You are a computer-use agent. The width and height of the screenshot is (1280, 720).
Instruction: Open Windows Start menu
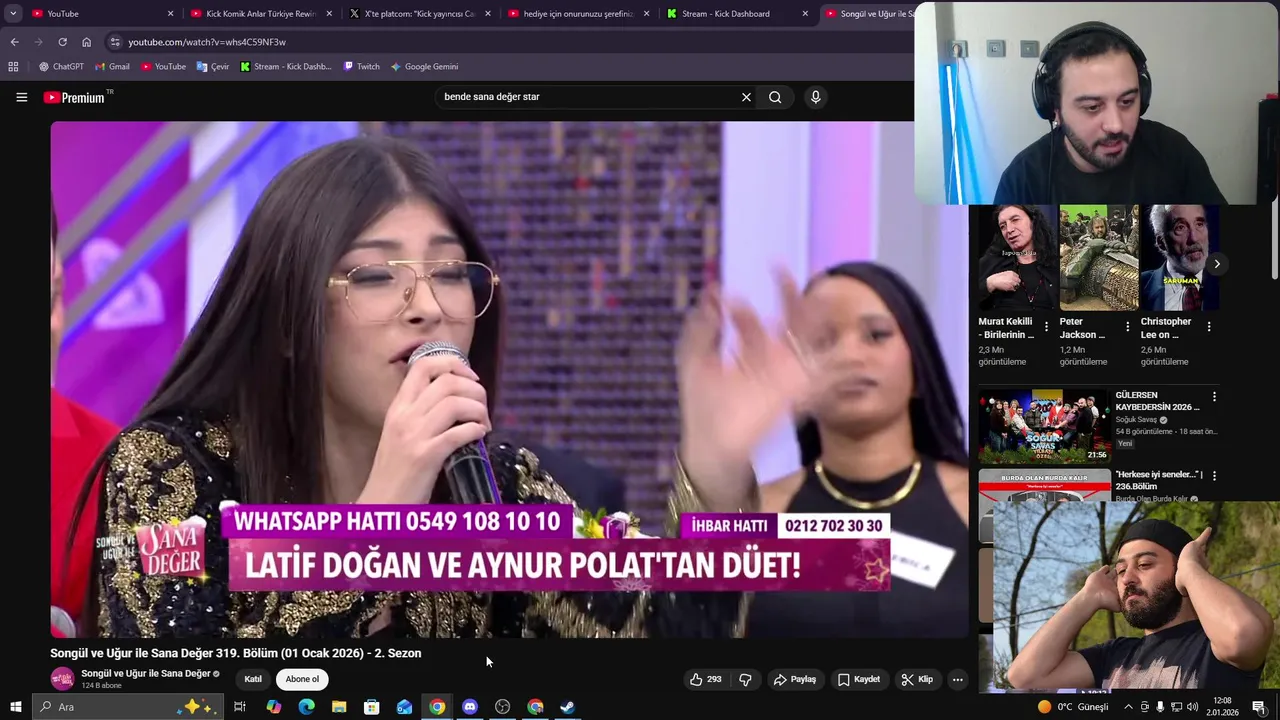click(15, 707)
